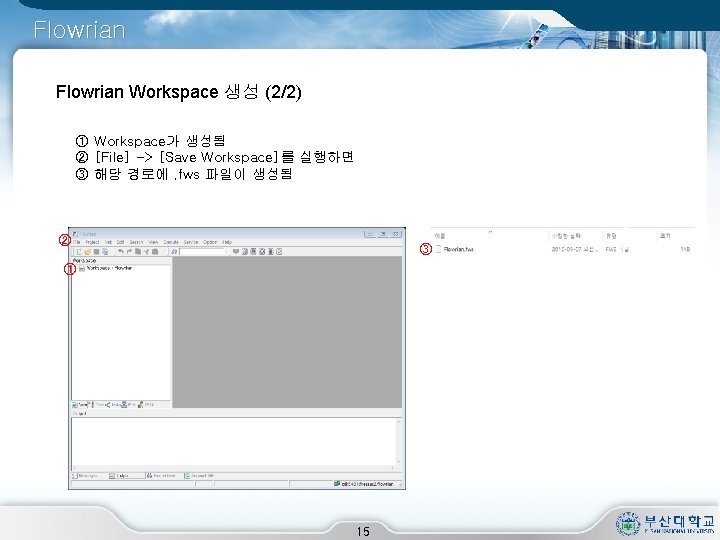Click the modified date cell of Flowrian.fws
720x540 pixels.
click(x=574, y=249)
